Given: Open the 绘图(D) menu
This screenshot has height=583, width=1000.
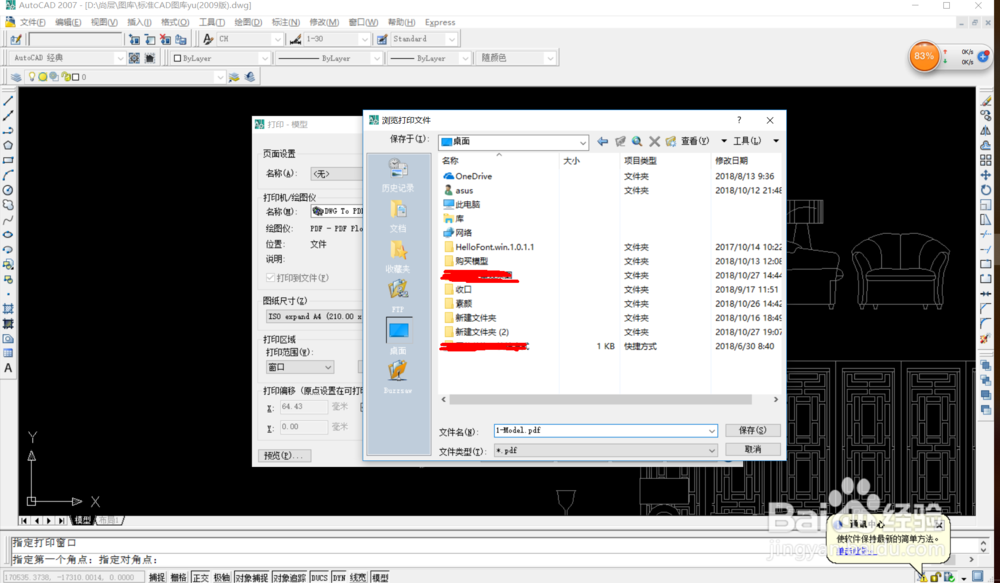Looking at the screenshot, I should point(249,22).
